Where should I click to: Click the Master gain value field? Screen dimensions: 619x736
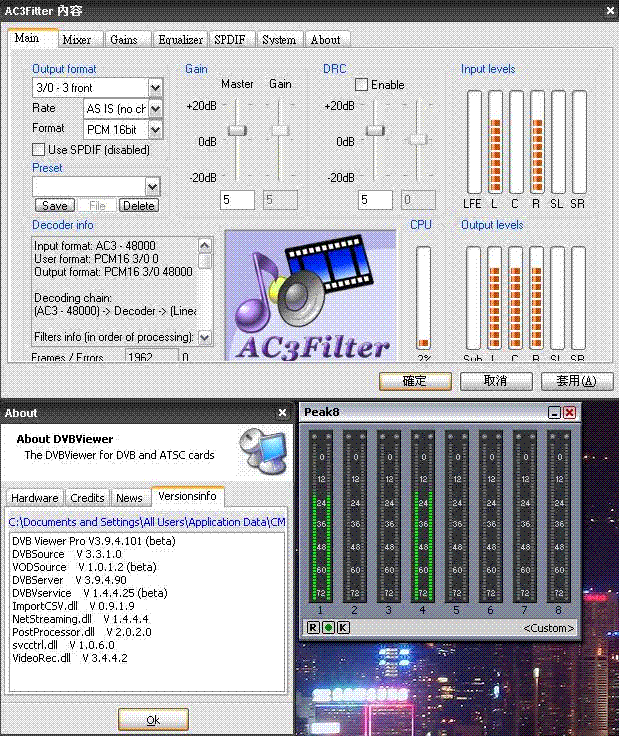tap(238, 200)
